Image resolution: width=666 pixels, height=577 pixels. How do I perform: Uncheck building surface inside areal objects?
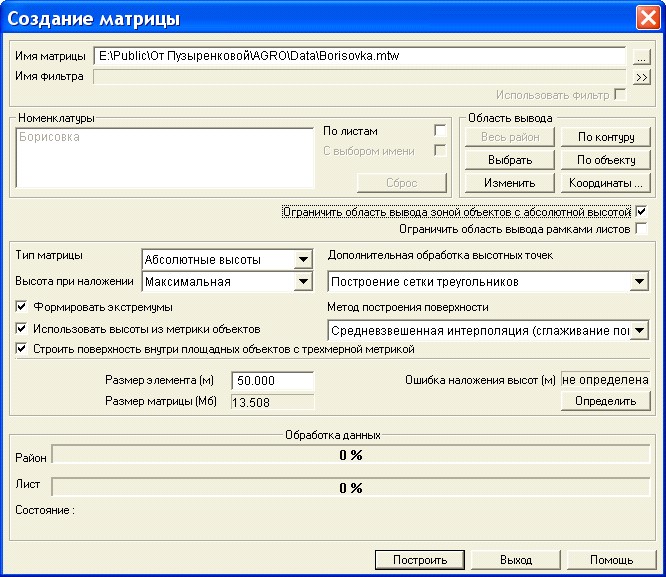22,349
